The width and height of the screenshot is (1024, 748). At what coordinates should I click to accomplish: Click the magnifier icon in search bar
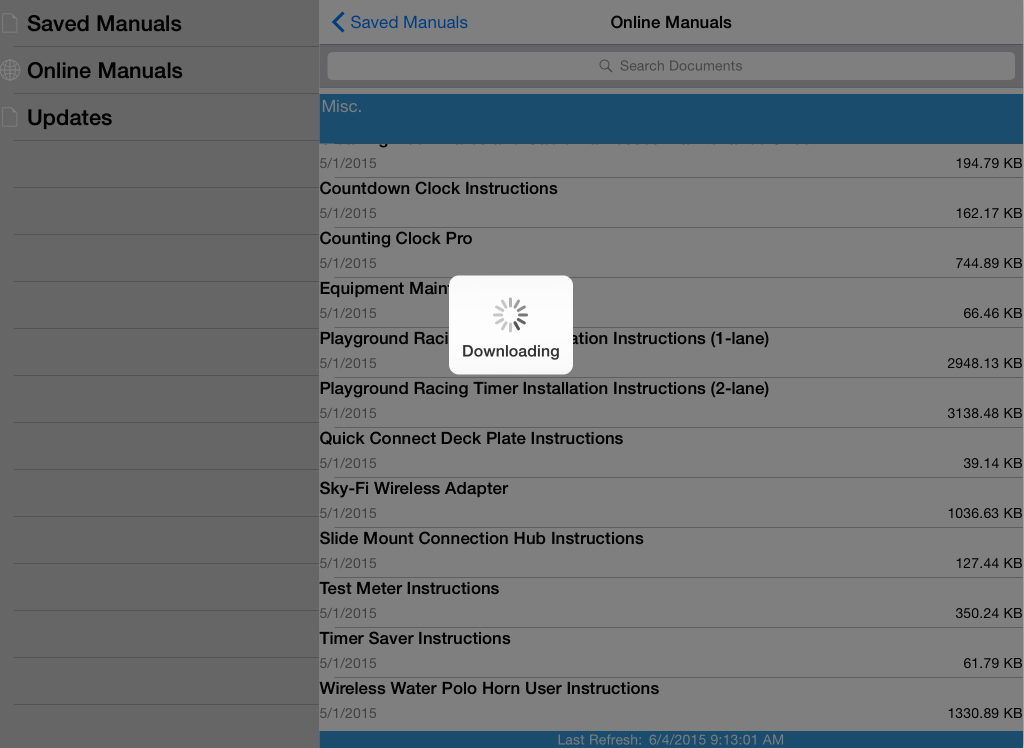[605, 66]
